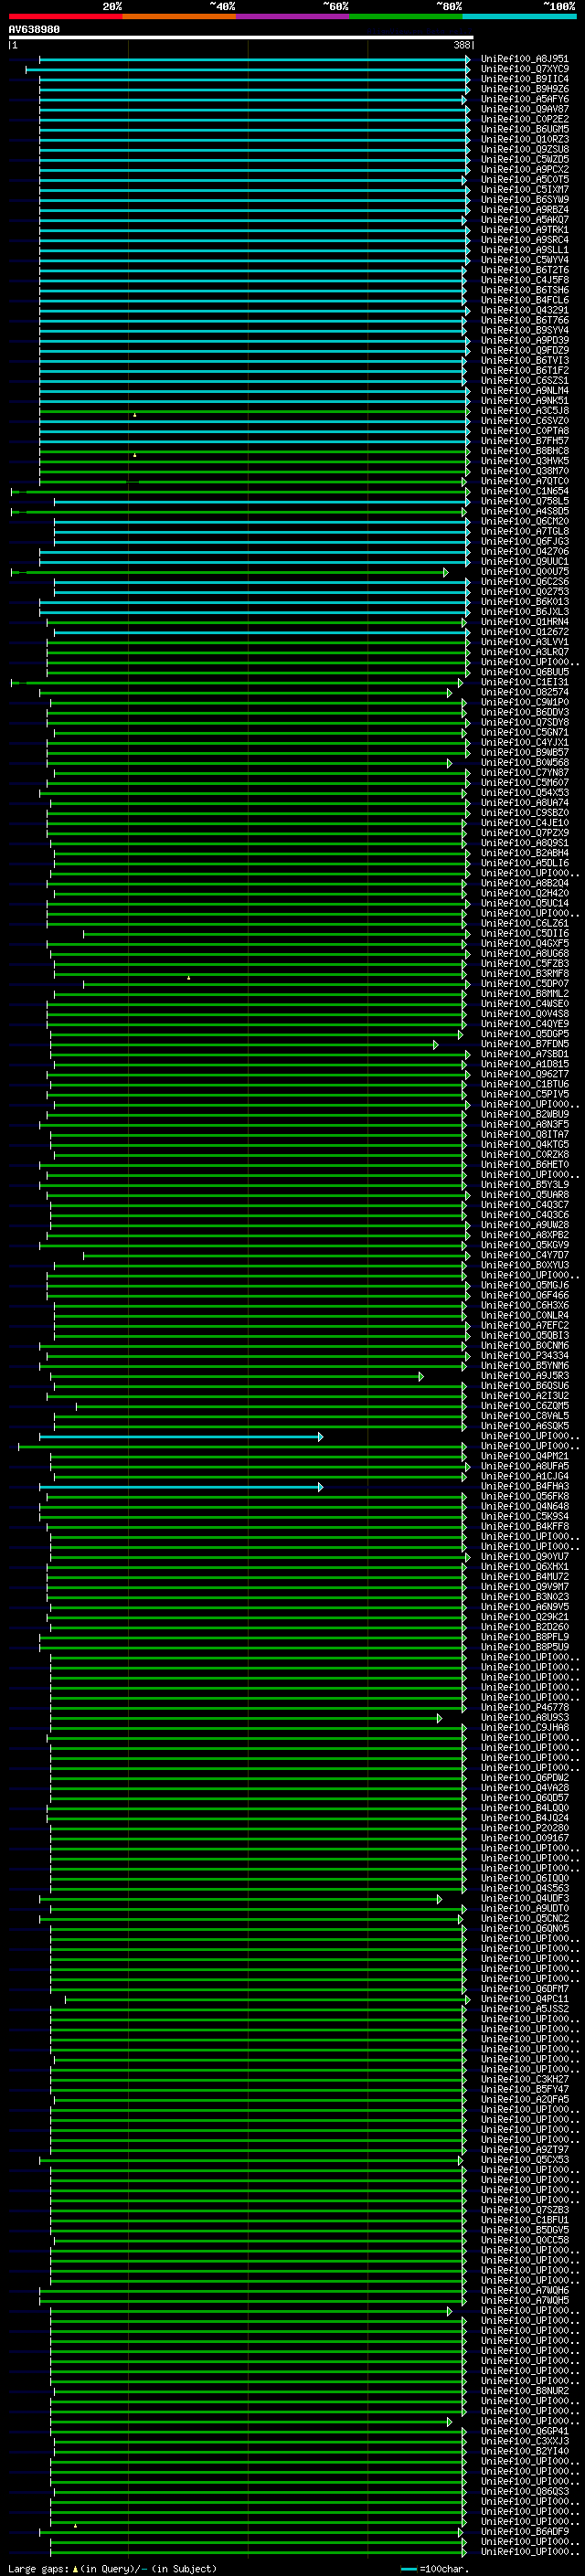585x2576 pixels.
Task: Click the cyan 100char scale bar in the legend
Action: (x=409, y=2569)
